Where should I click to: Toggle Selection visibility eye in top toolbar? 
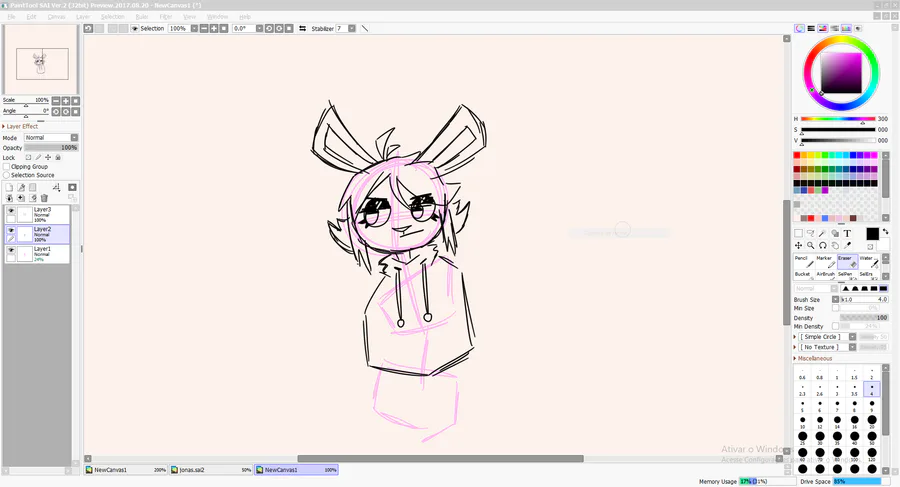click(x=135, y=28)
